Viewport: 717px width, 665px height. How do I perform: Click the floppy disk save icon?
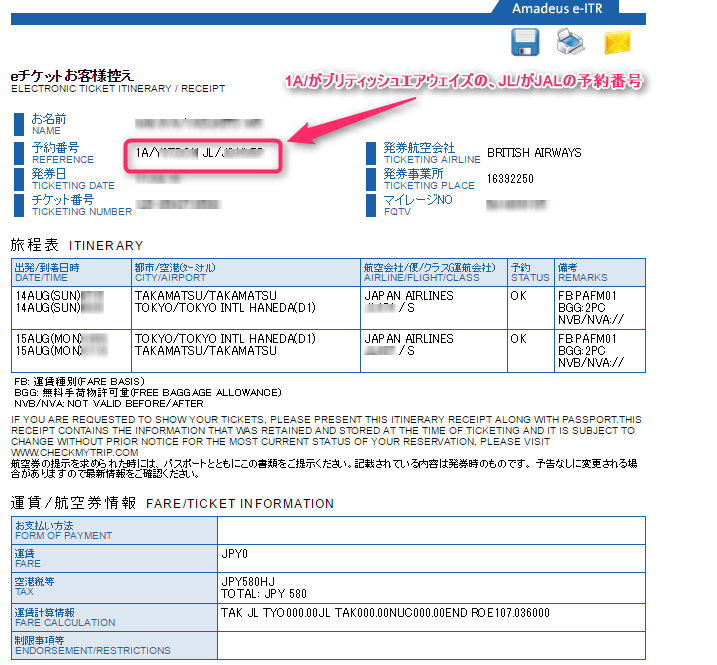click(524, 42)
